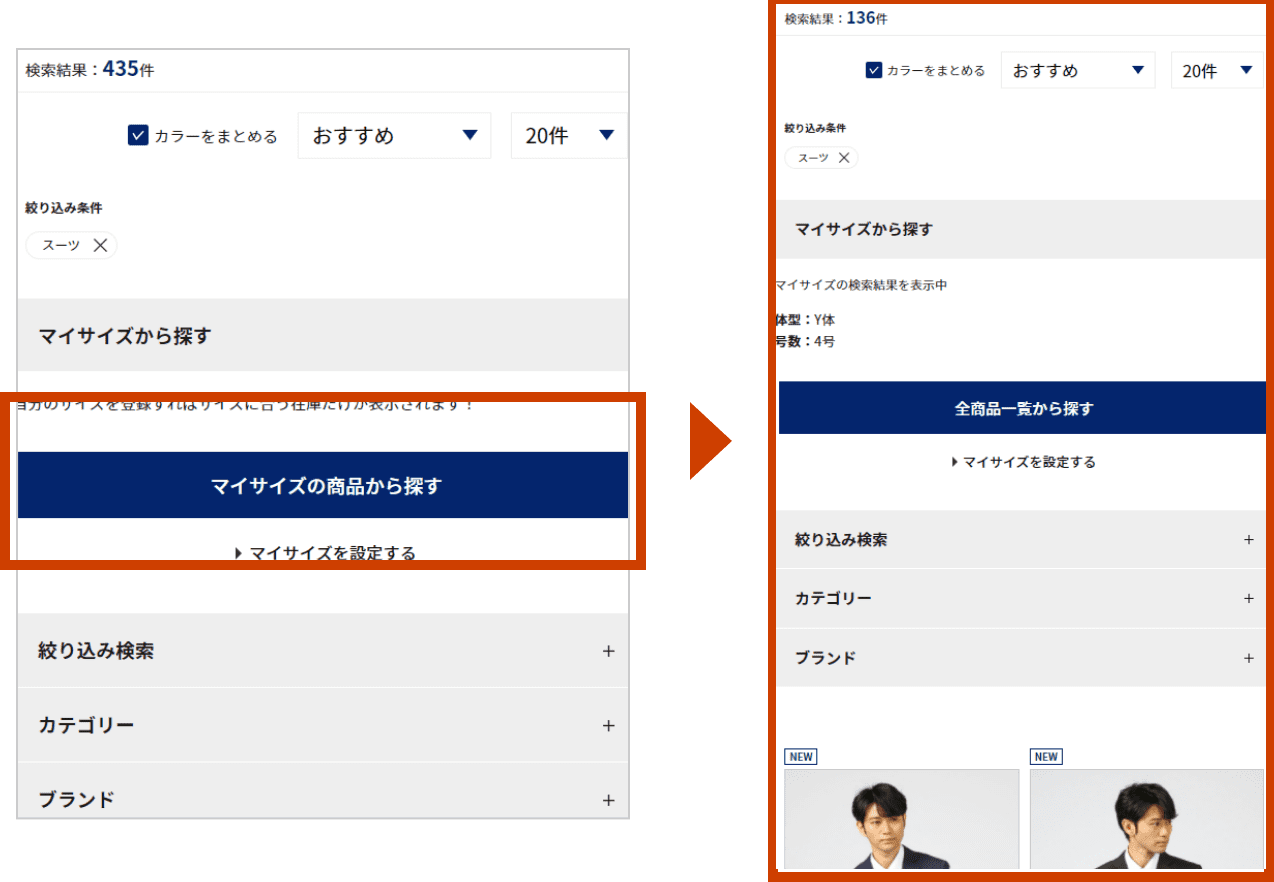Viewport: 1274px width, 882px height.
Task: Uncheck カラーをまとめる checkbox in left panel
Action: (x=138, y=136)
